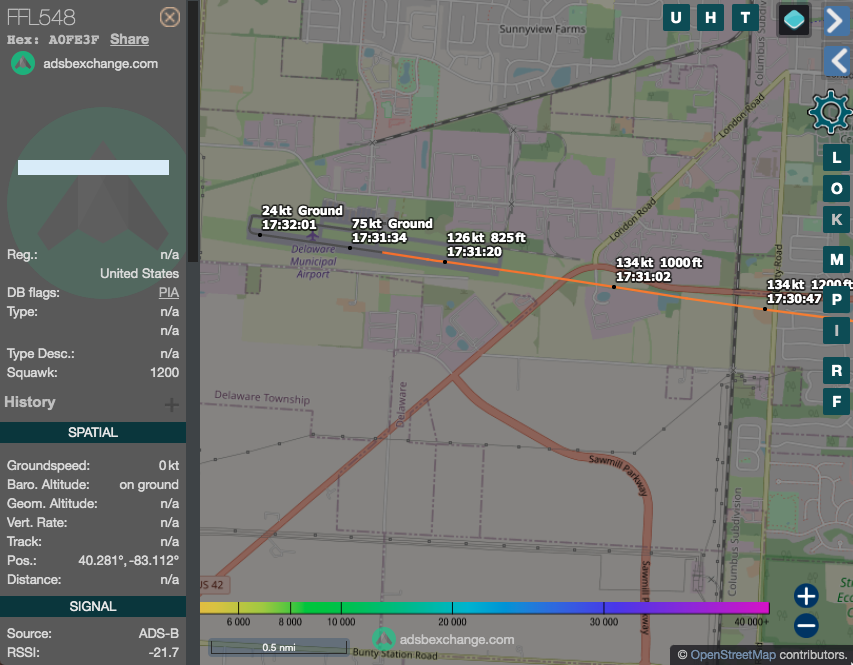Screen dimensions: 853x665
Task: Select the SIGNAL section header
Action: [x=93, y=606]
